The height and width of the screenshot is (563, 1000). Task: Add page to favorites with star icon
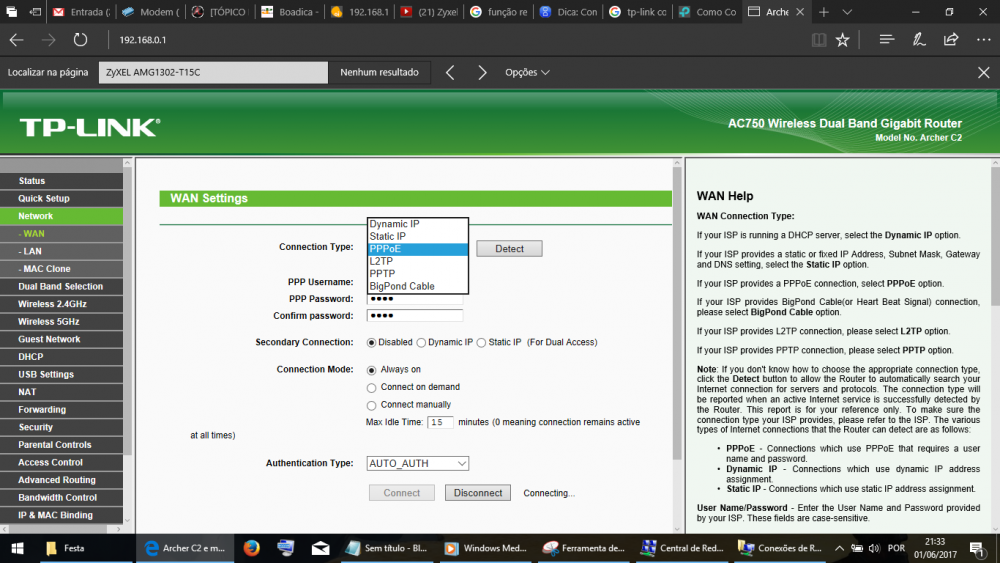(842, 40)
